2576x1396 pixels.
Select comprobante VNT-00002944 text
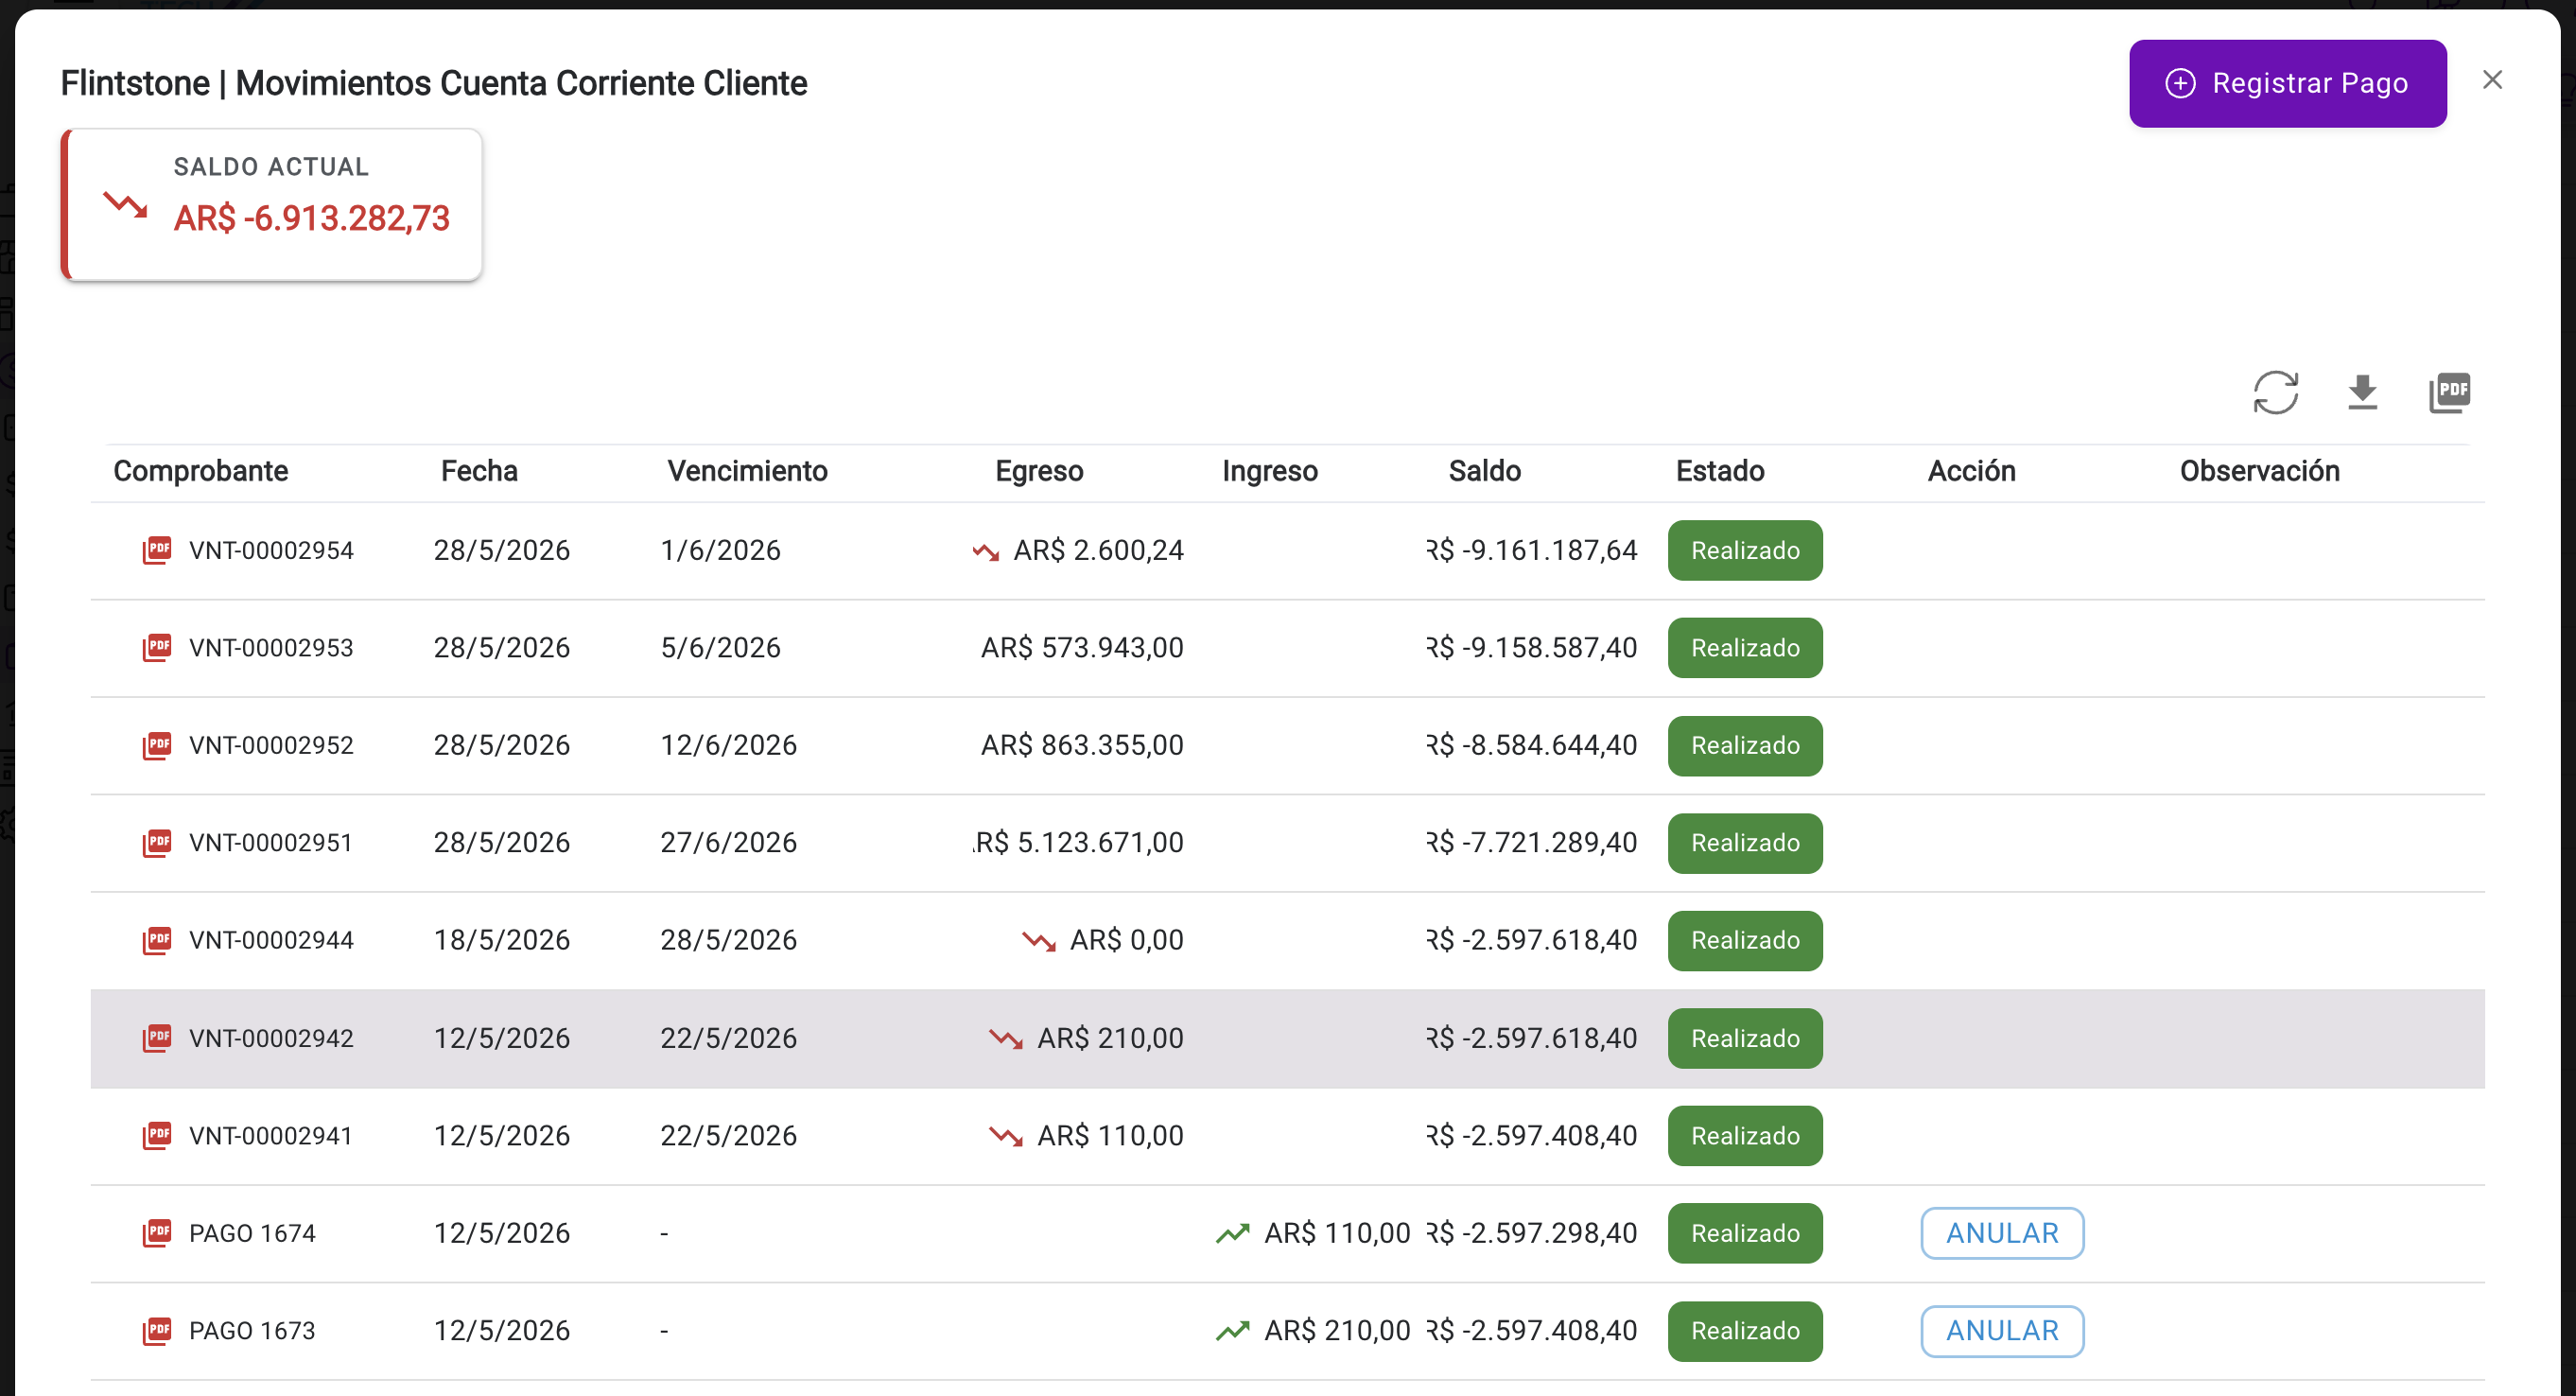(271, 941)
